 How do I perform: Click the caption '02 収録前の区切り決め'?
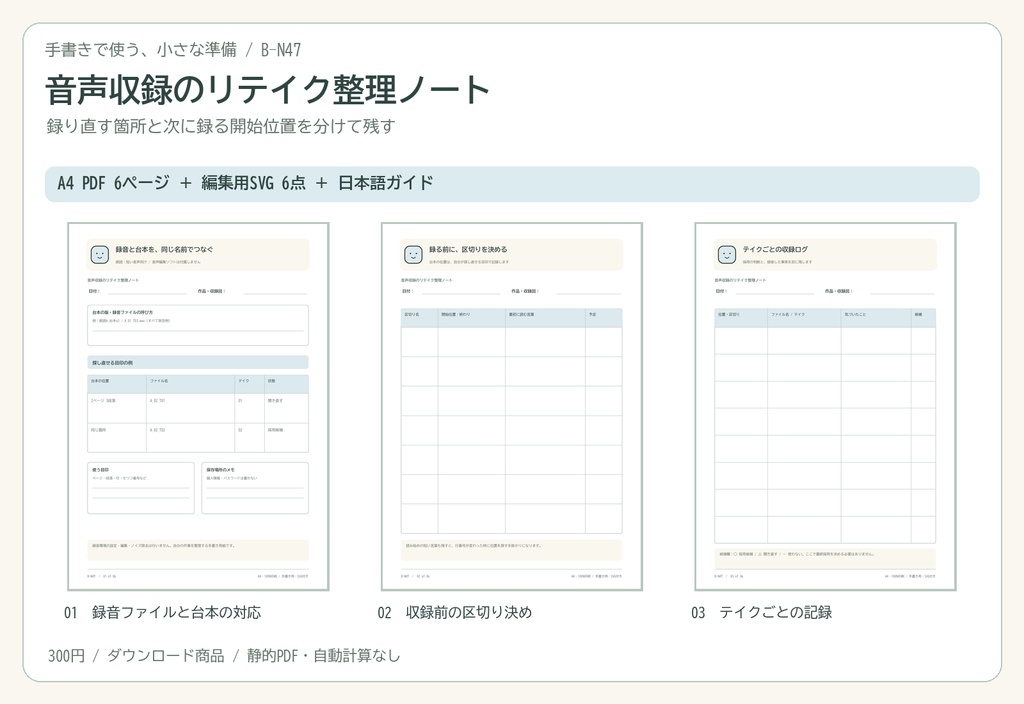coord(455,613)
